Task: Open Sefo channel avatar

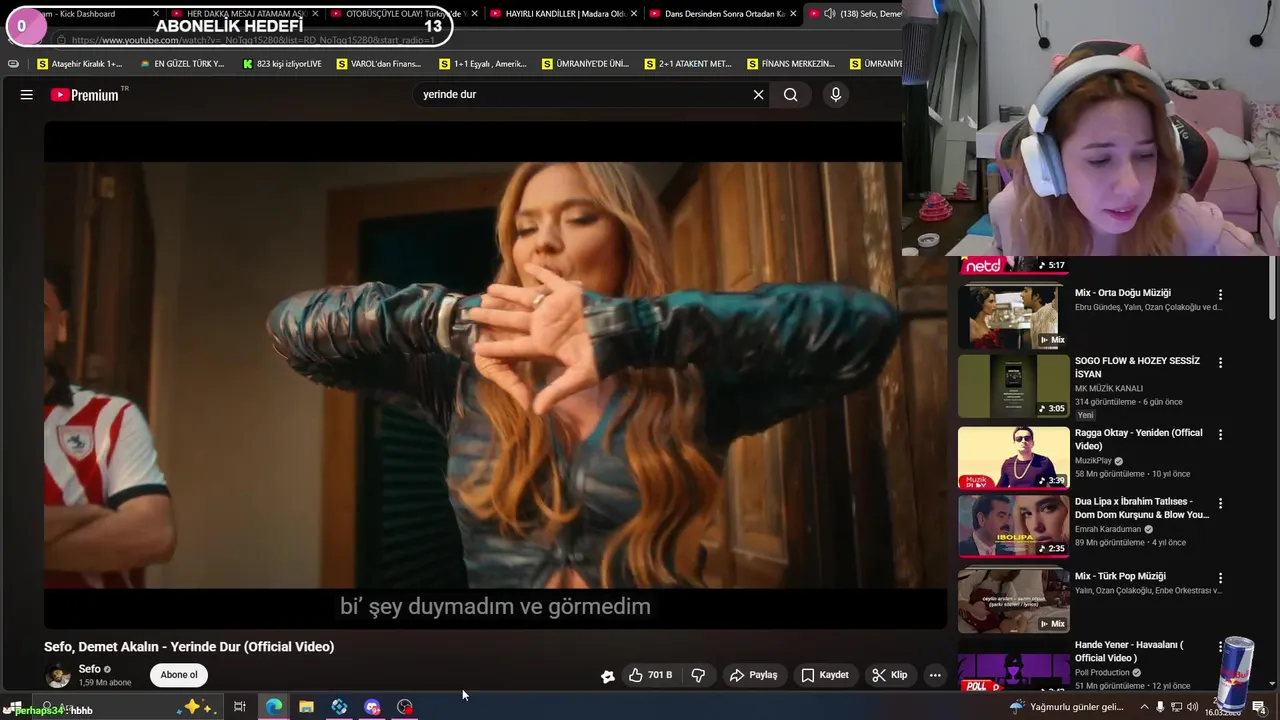Action: [59, 676]
